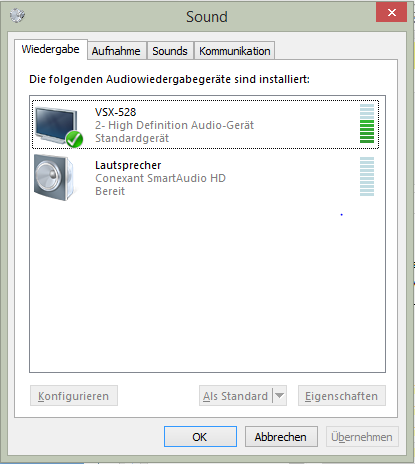This screenshot has height=464, width=415.
Task: Click the Als Standard button
Action: point(236,396)
